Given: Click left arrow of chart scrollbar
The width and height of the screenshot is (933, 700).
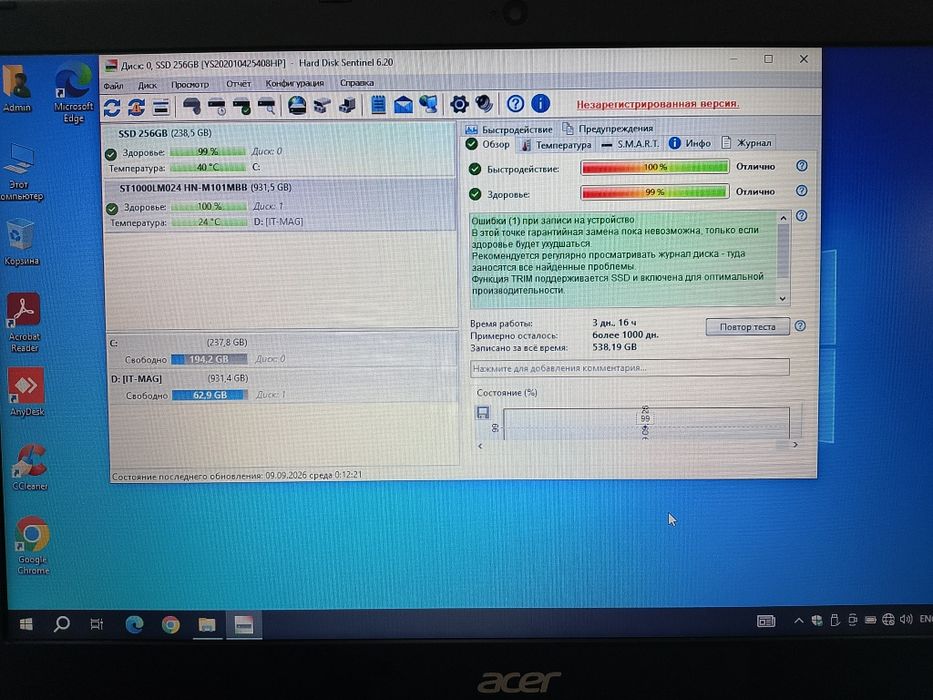Looking at the screenshot, I should [x=480, y=446].
